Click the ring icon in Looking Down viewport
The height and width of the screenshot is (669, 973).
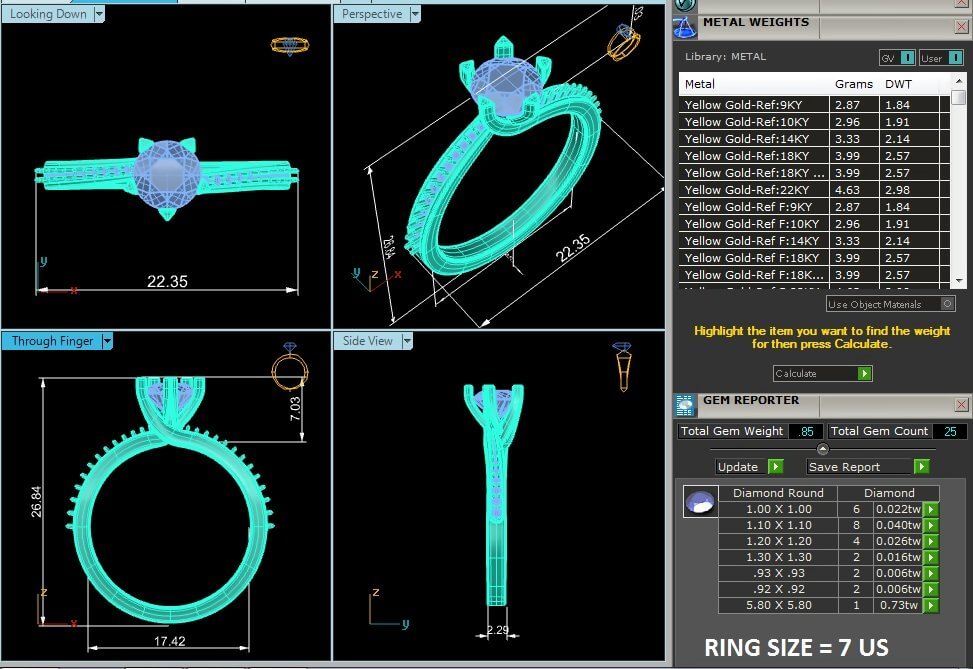click(x=289, y=46)
